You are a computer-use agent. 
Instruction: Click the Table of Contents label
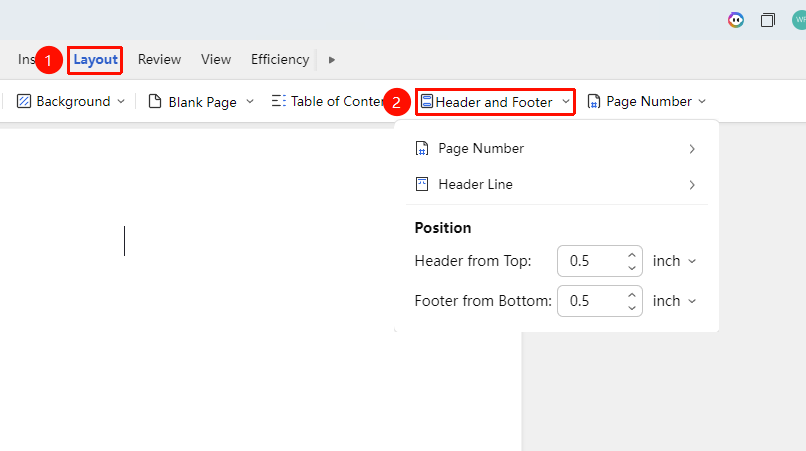coord(337,101)
